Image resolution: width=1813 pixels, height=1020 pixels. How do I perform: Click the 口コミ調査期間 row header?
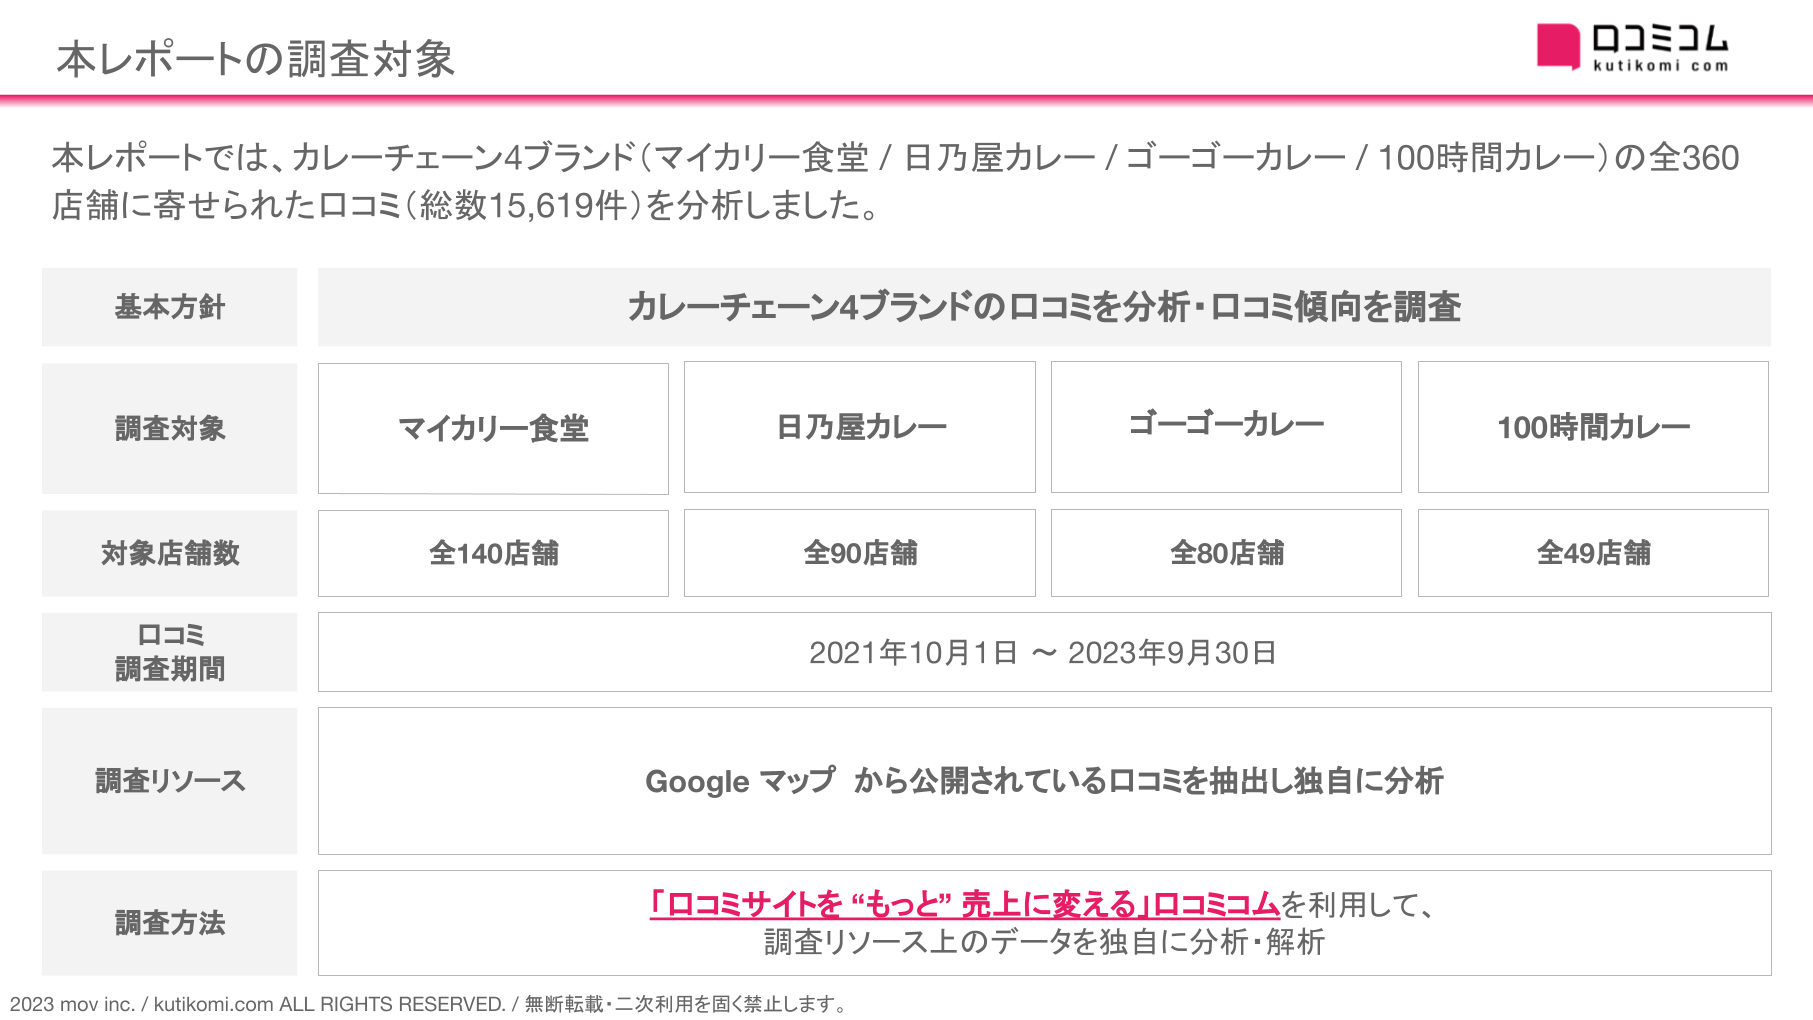point(170,652)
